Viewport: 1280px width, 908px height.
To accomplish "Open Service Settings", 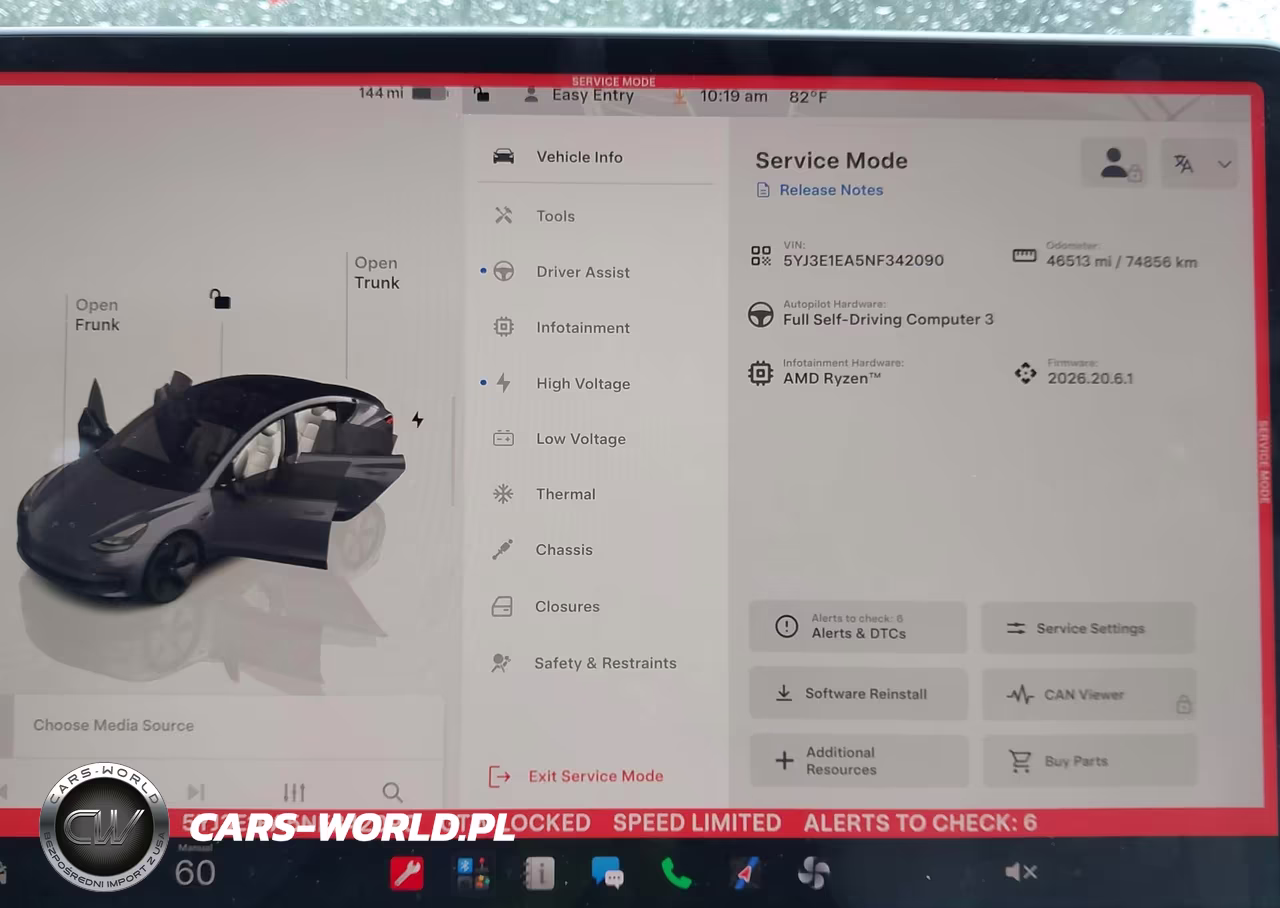I will pyautogui.click(x=1088, y=628).
